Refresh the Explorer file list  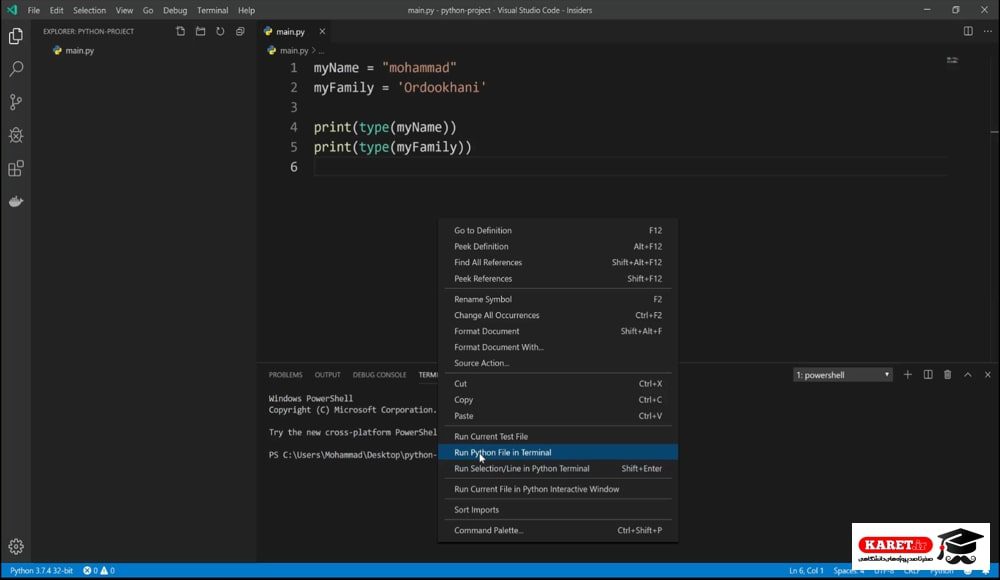point(220,31)
